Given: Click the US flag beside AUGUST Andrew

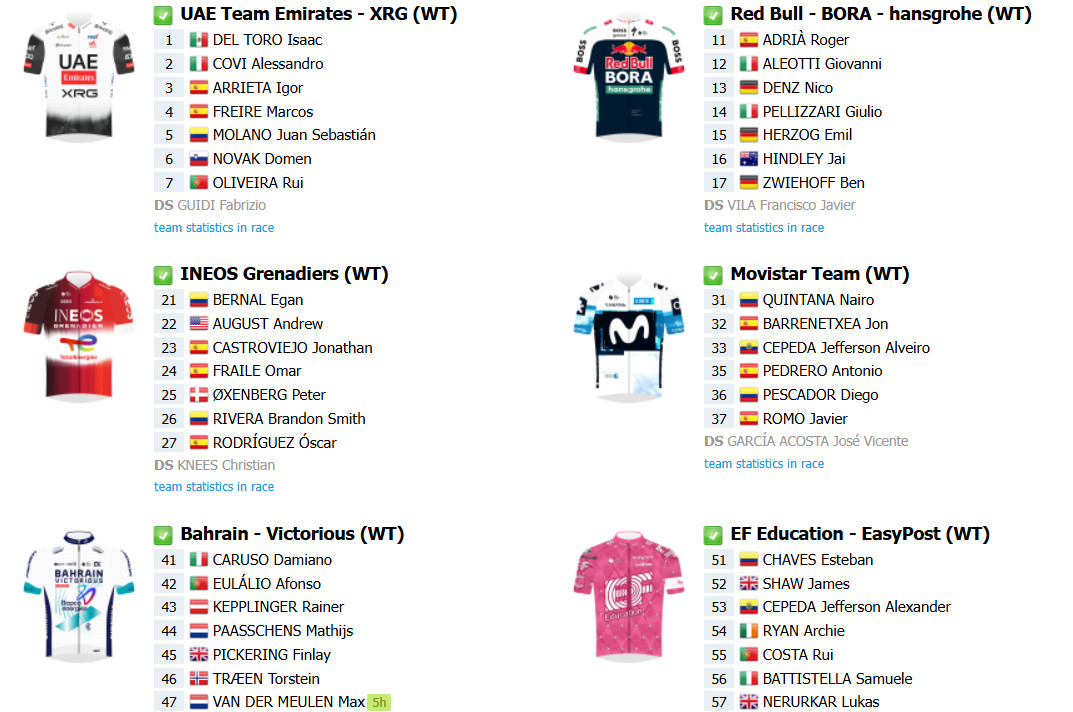Looking at the screenshot, I should (x=198, y=324).
